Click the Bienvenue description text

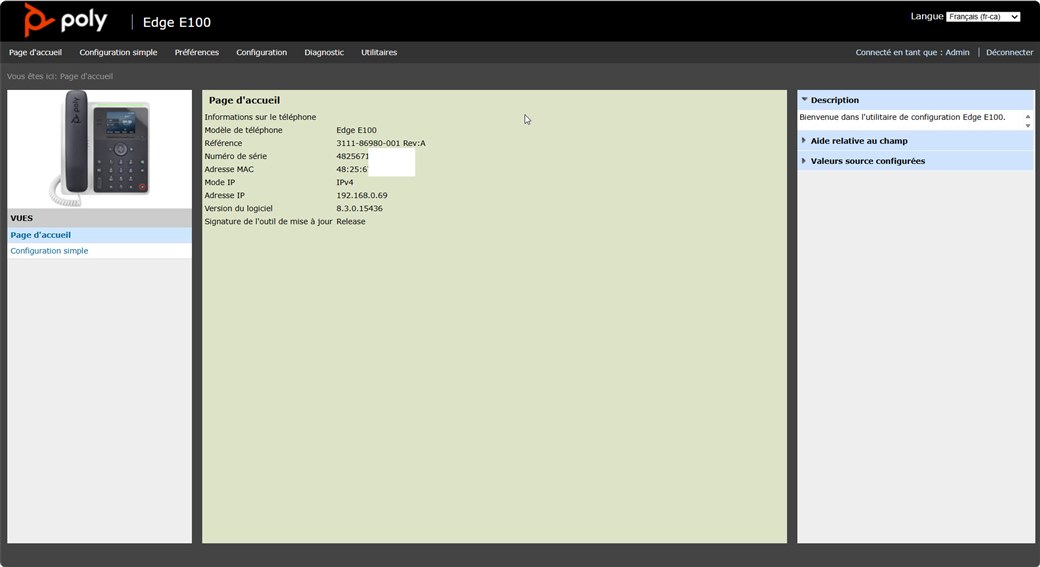tap(902, 117)
